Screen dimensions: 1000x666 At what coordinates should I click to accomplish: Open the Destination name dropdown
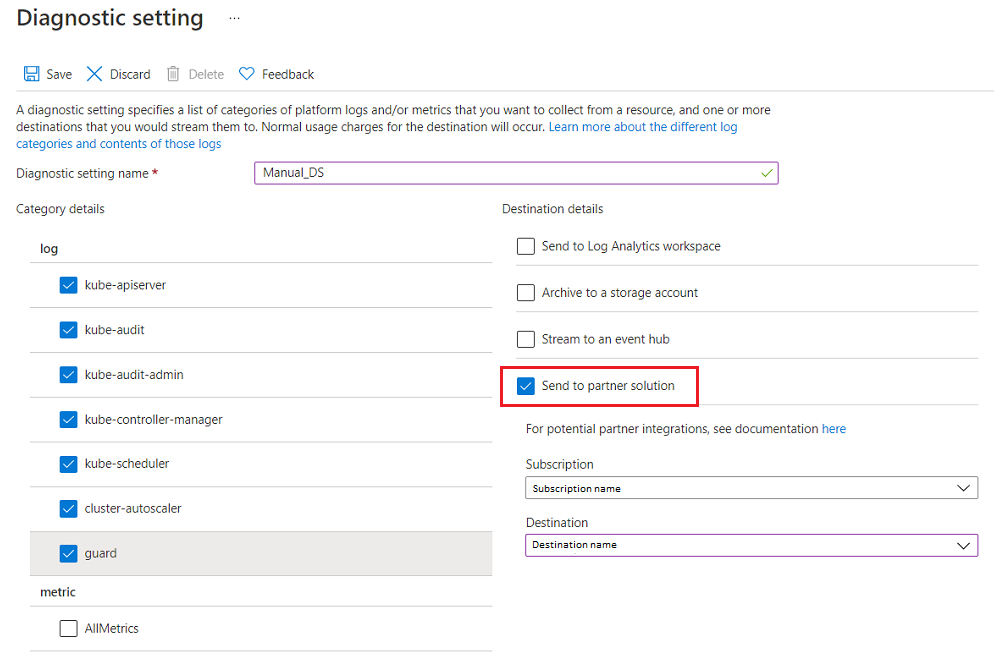(x=751, y=545)
